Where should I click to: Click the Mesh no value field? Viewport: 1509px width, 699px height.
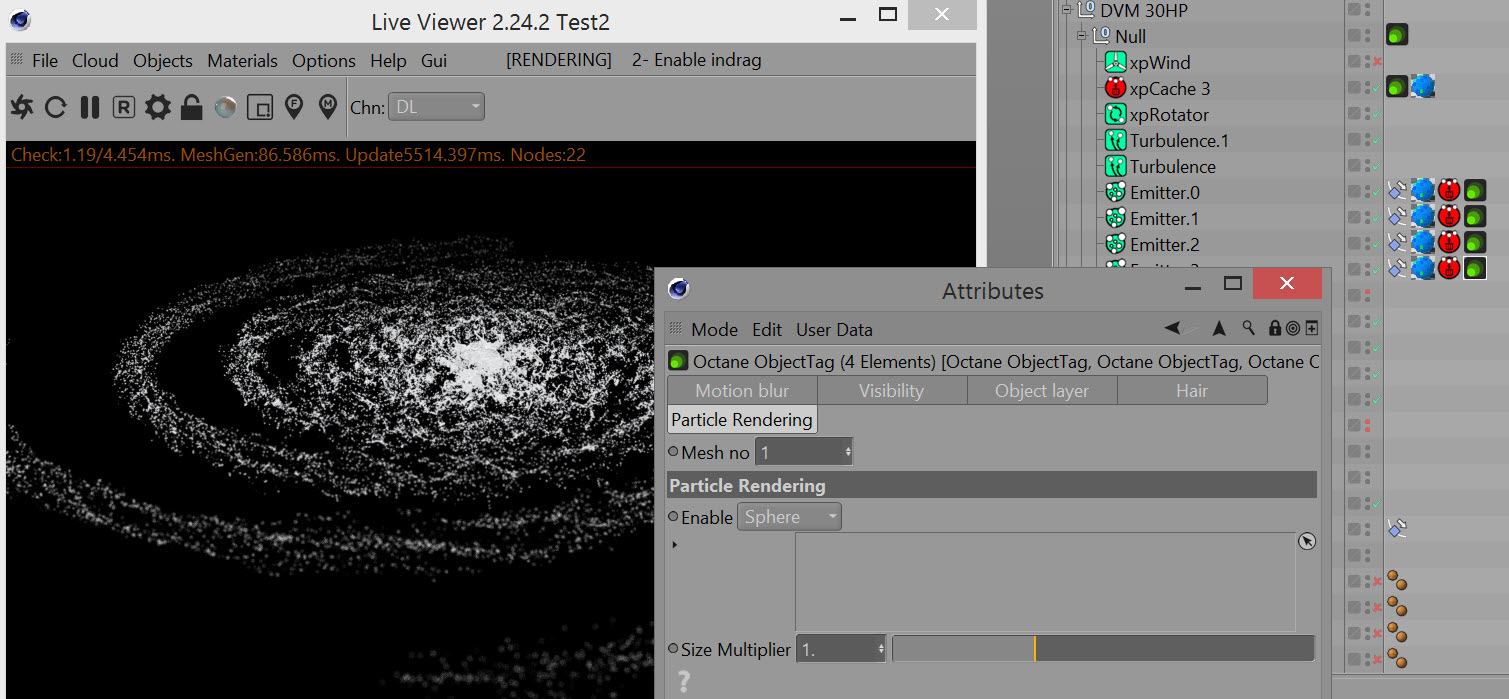coord(804,453)
